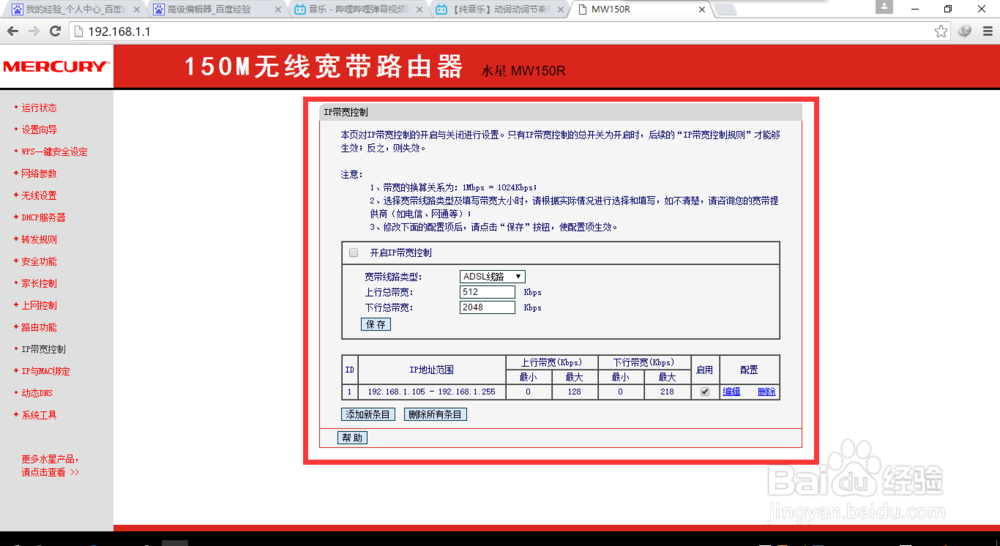Viewport: 1000px width, 546px height.
Task: Close the 音乐 哔哩哔哩 tab
Action: pos(419,10)
